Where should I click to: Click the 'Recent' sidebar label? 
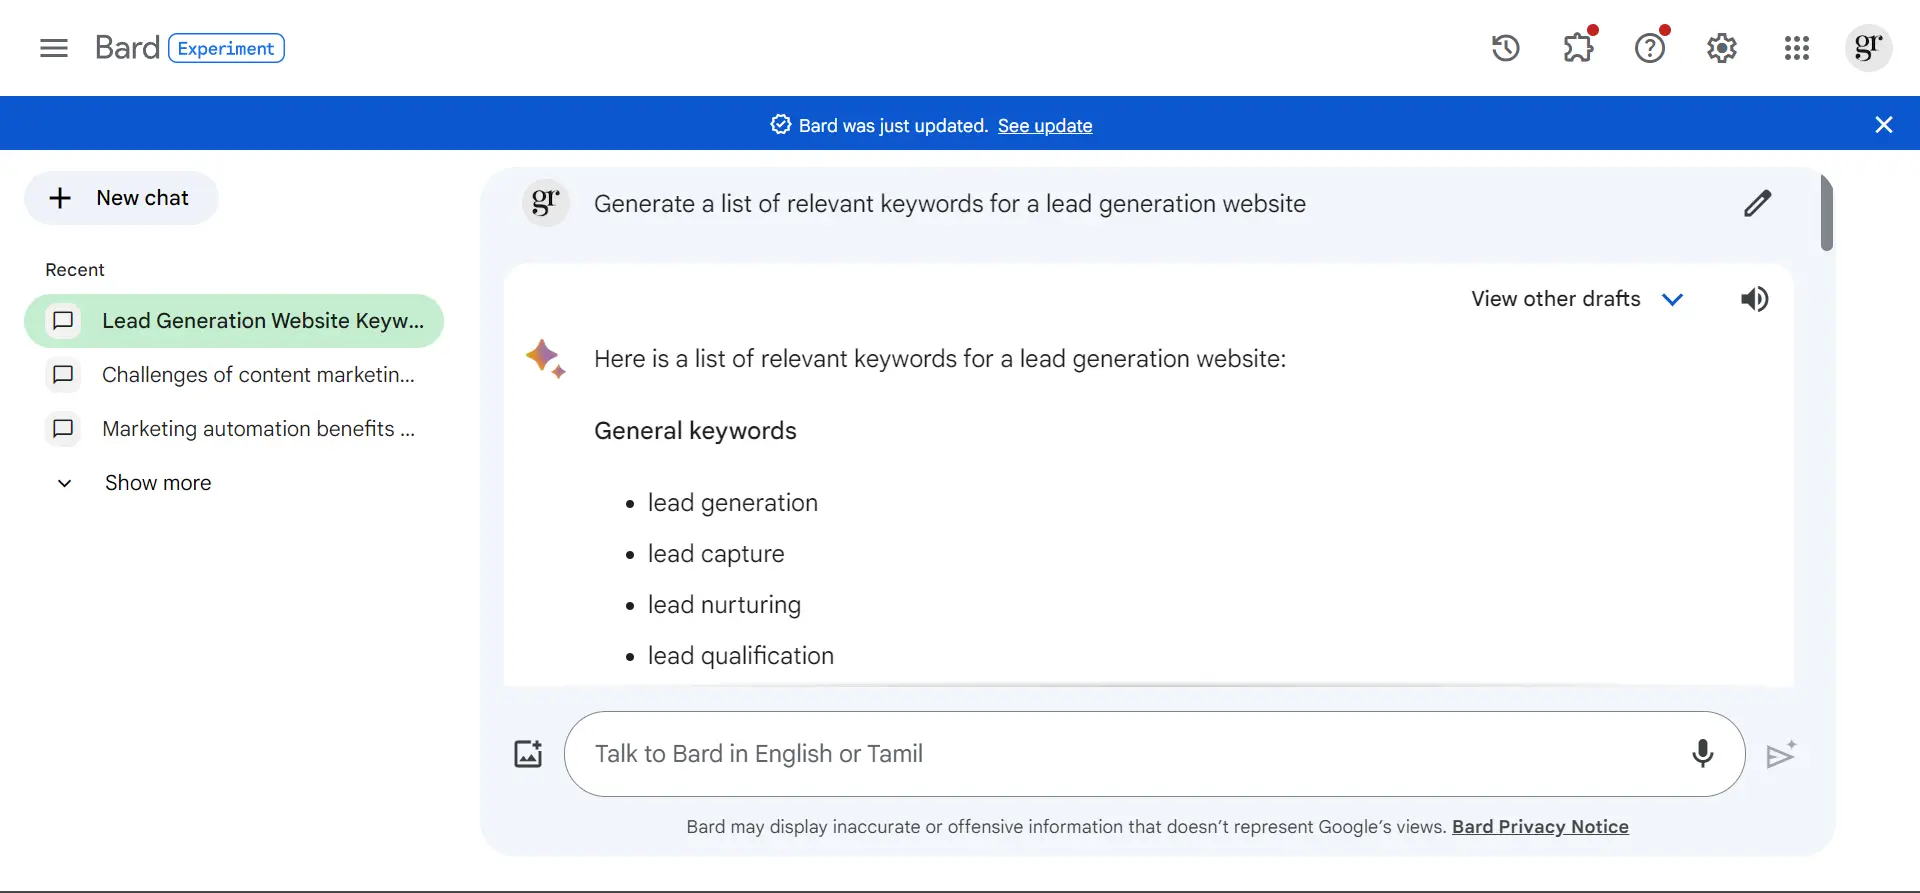[75, 270]
